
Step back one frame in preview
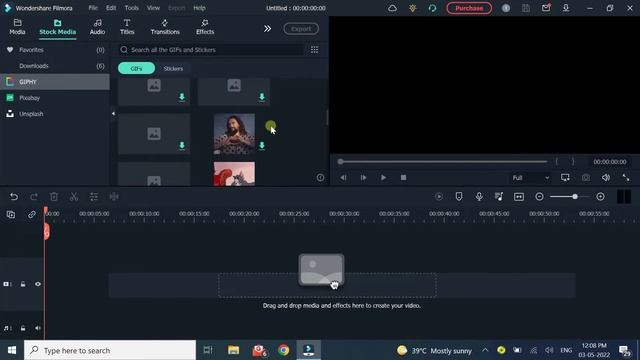tap(343, 178)
